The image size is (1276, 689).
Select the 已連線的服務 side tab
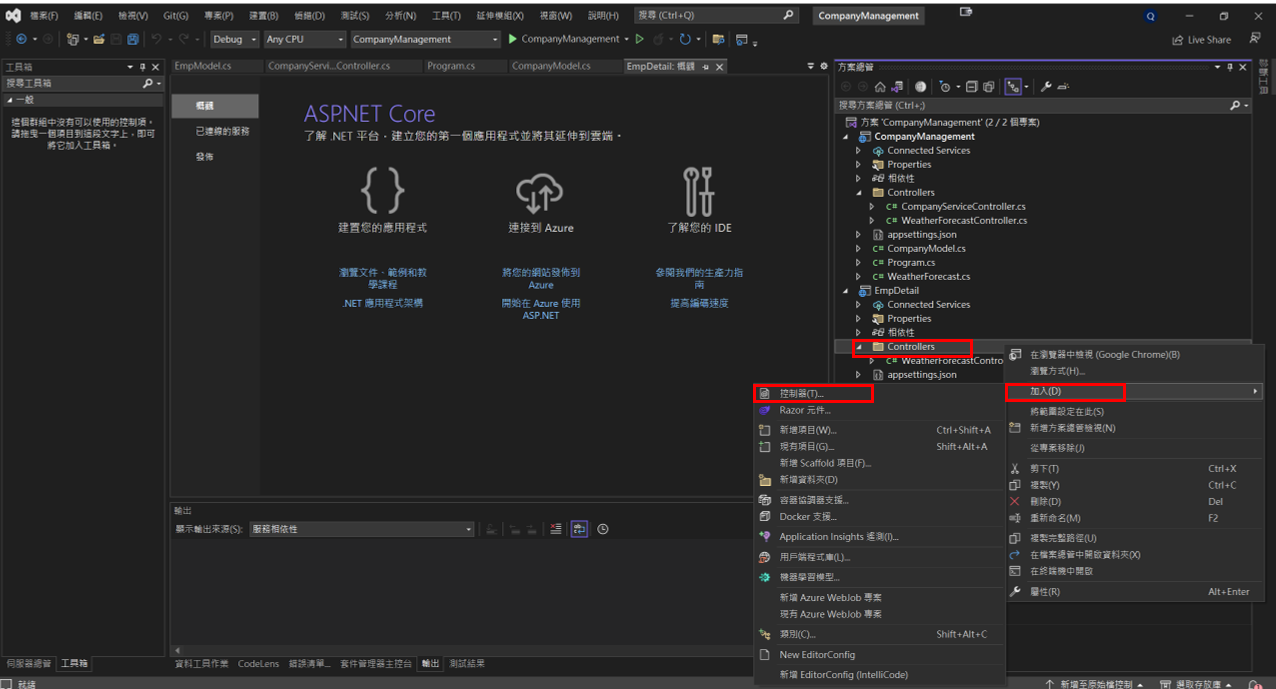click(x=222, y=131)
